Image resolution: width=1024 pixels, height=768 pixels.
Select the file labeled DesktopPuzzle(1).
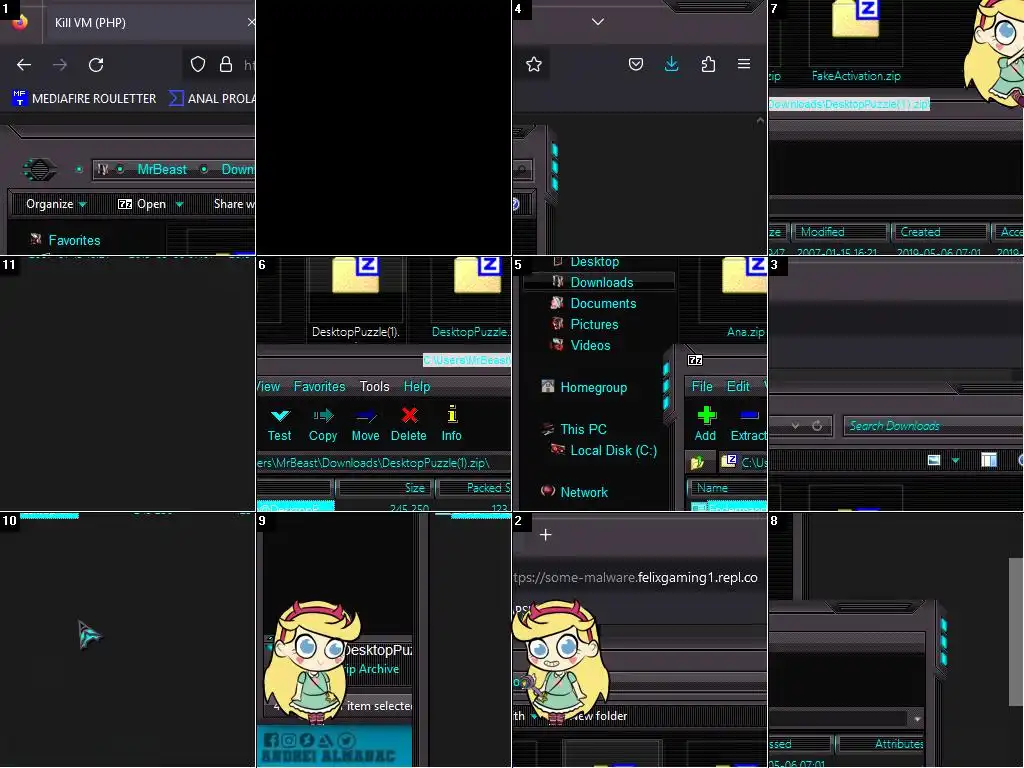coord(355,299)
